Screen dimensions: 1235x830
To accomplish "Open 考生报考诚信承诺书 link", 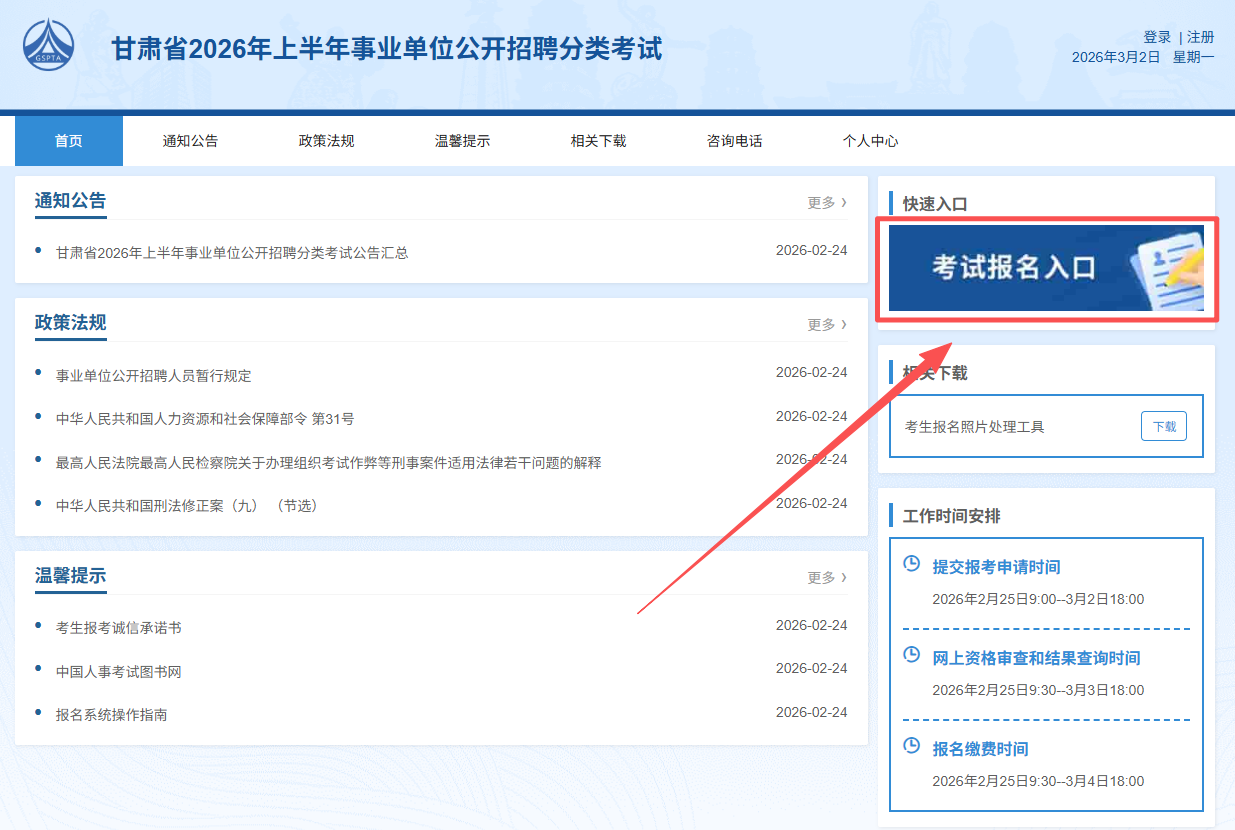I will click(x=119, y=628).
